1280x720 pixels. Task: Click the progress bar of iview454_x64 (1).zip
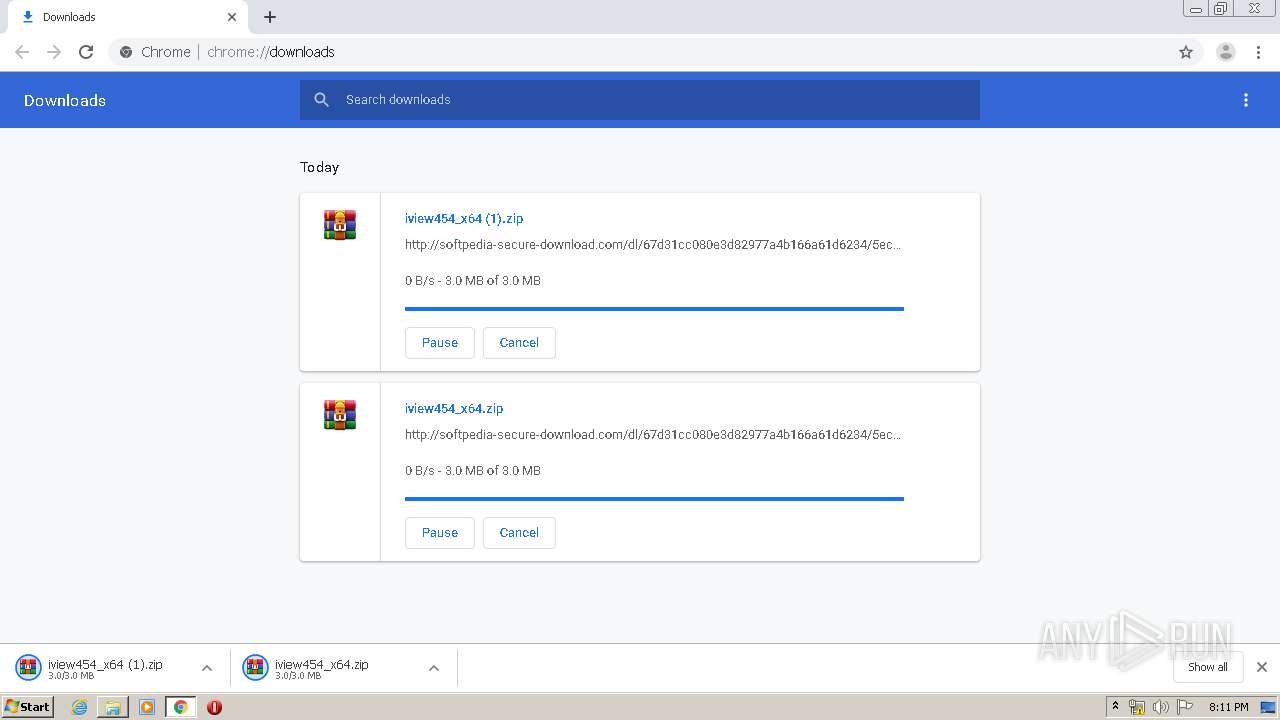[x=654, y=309]
